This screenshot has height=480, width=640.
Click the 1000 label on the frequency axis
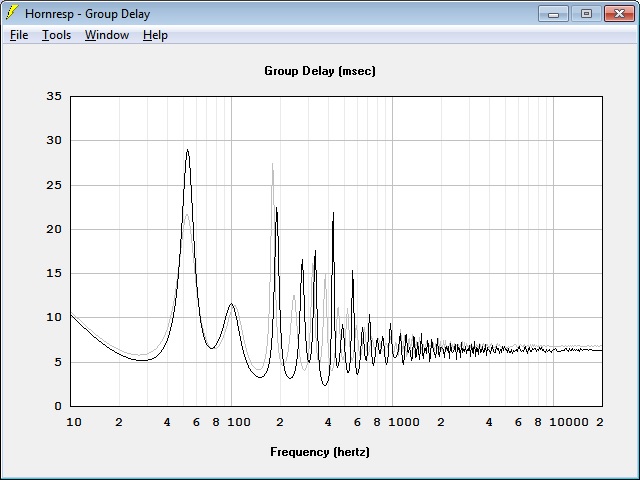pyautogui.click(x=404, y=422)
